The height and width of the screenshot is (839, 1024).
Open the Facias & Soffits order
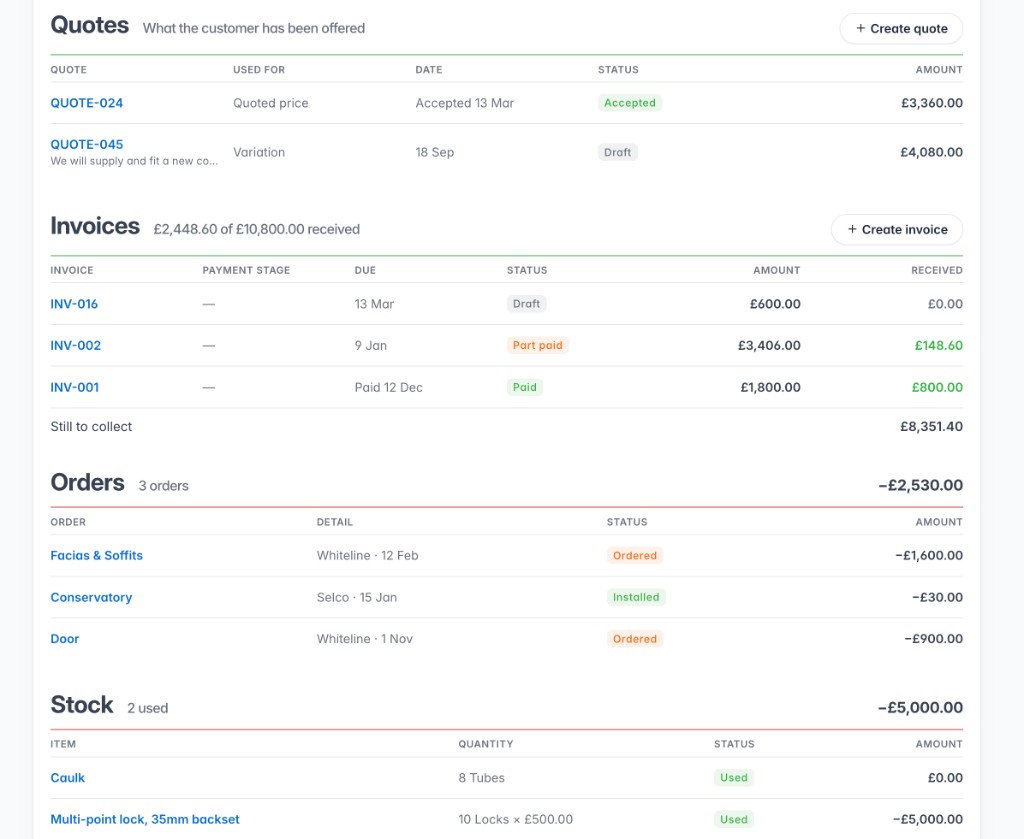click(97, 556)
